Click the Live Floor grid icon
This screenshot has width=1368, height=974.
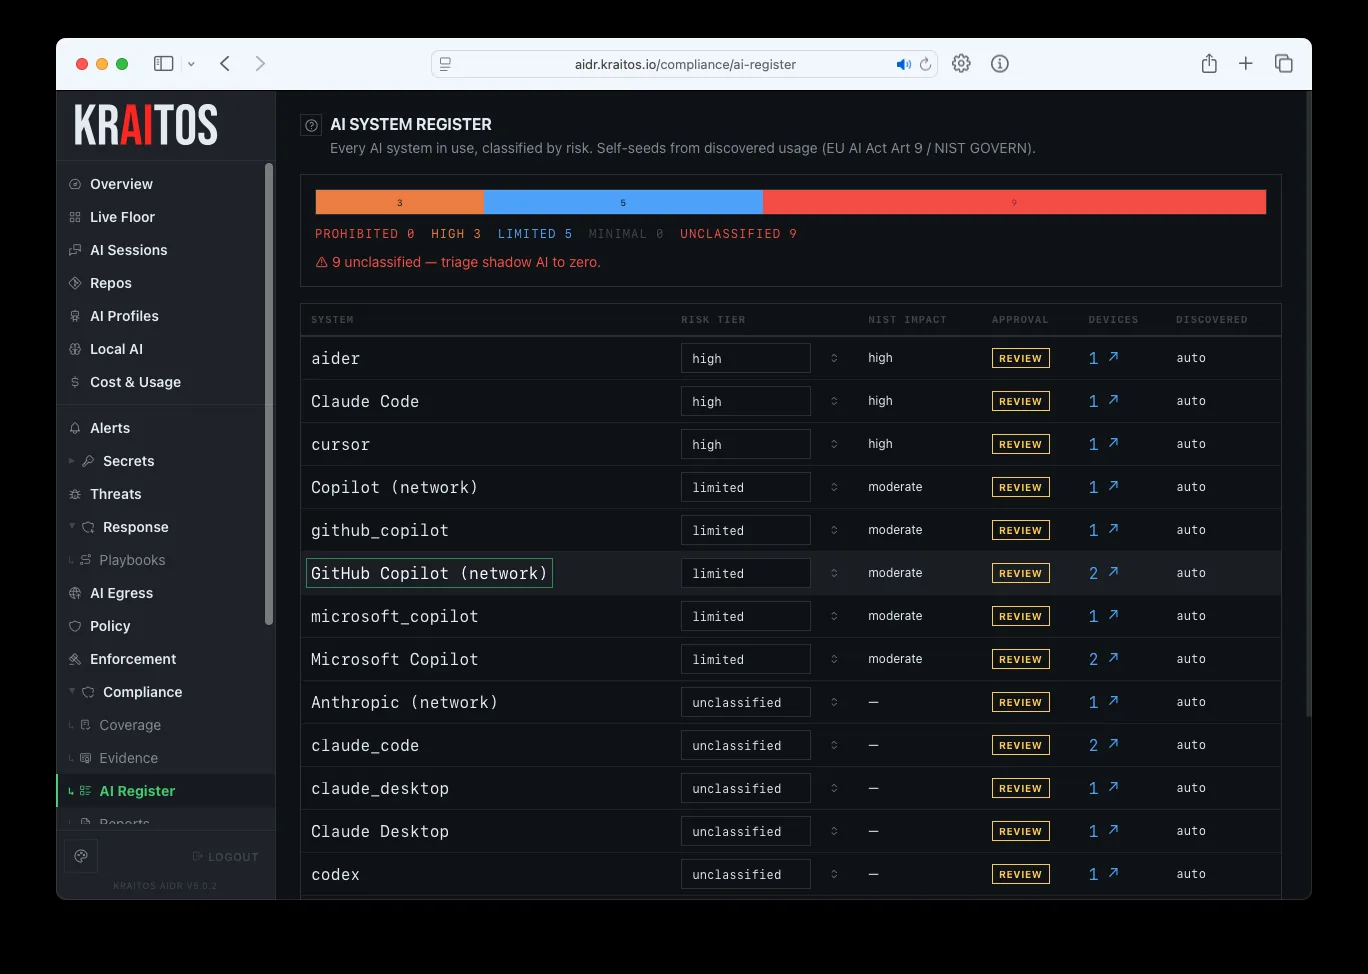tap(75, 217)
